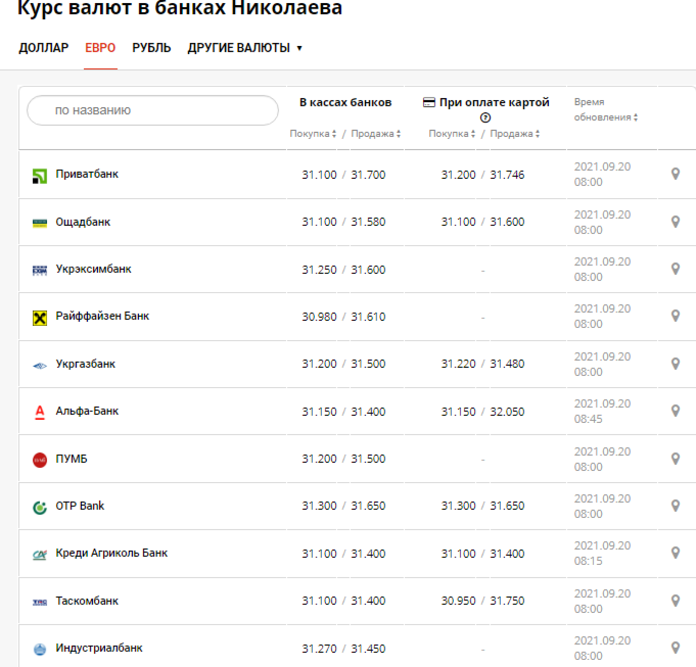Focus the 'по названию' search field
696x667 pixels.
[153, 110]
